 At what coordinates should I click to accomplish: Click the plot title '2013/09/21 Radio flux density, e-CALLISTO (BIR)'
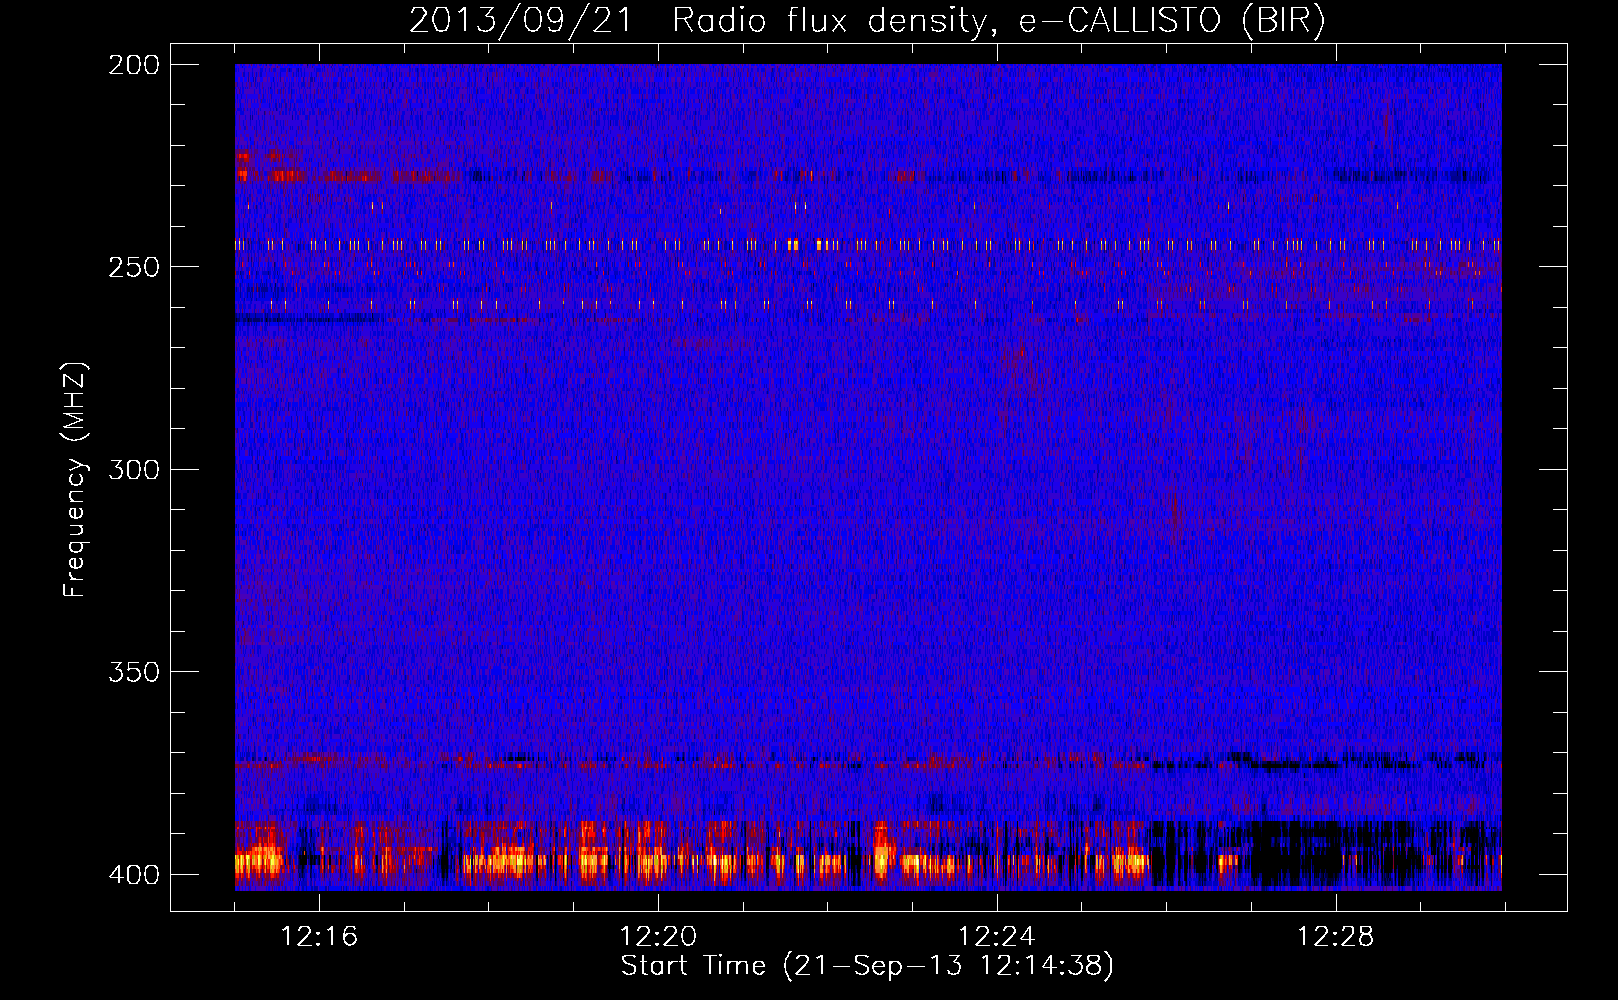(x=868, y=20)
